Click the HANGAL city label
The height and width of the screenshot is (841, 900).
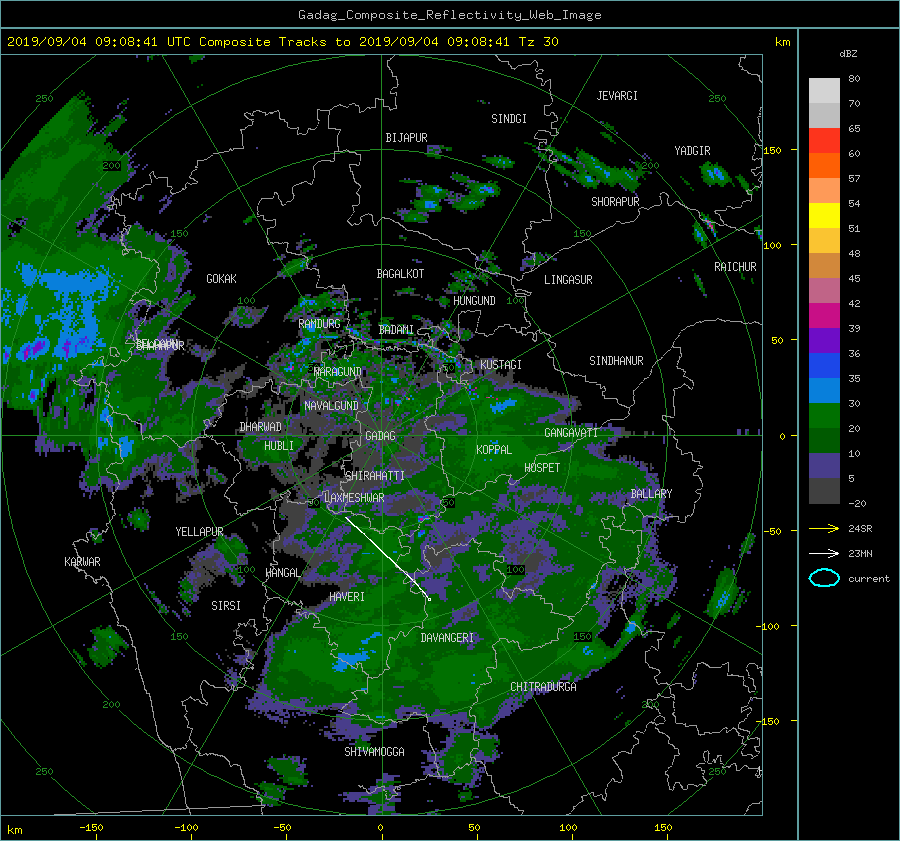pyautogui.click(x=282, y=573)
